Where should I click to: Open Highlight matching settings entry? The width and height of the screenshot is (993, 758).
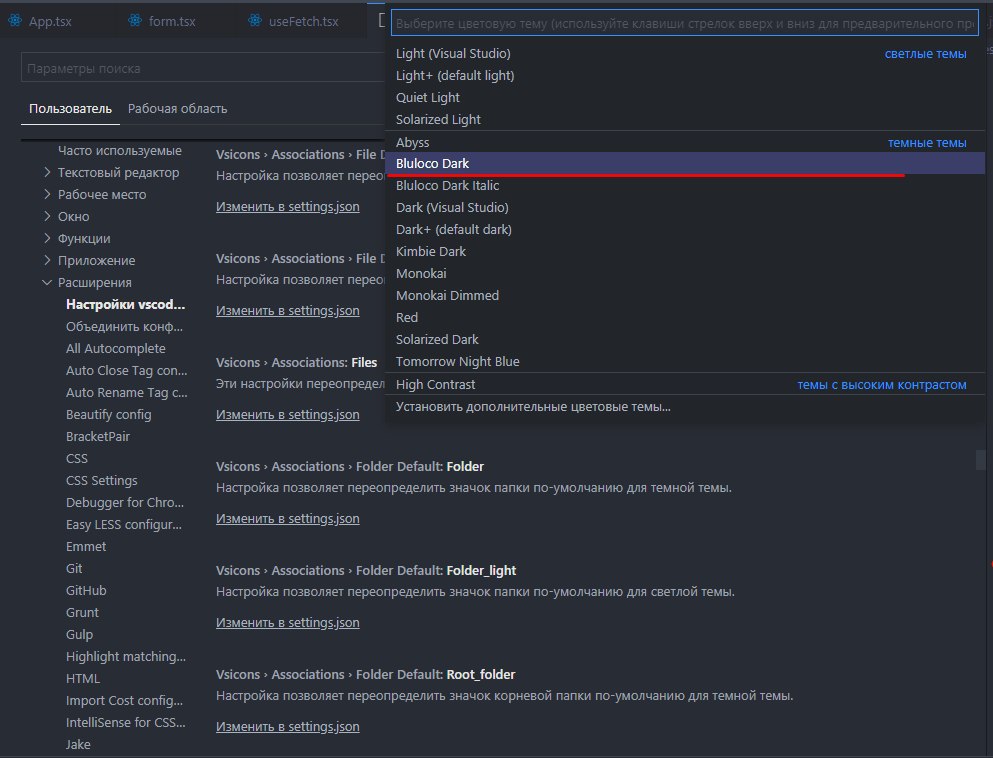point(126,657)
